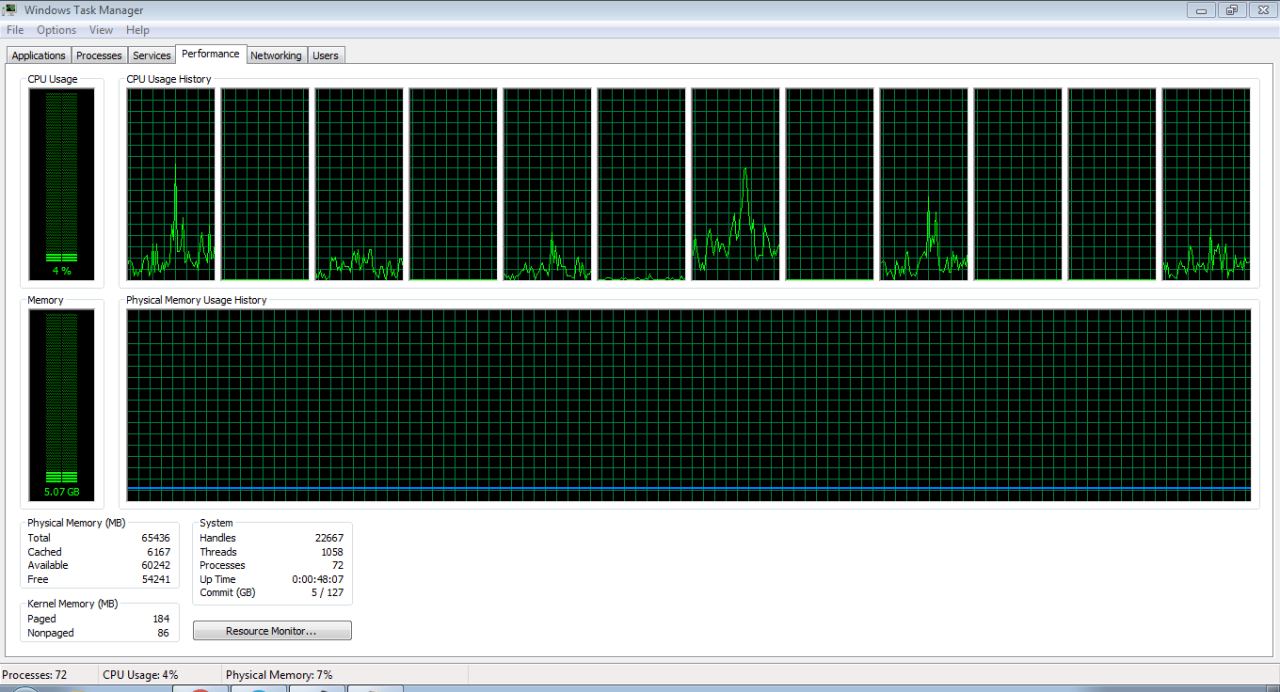Click the Threads value 1058

tap(331, 552)
